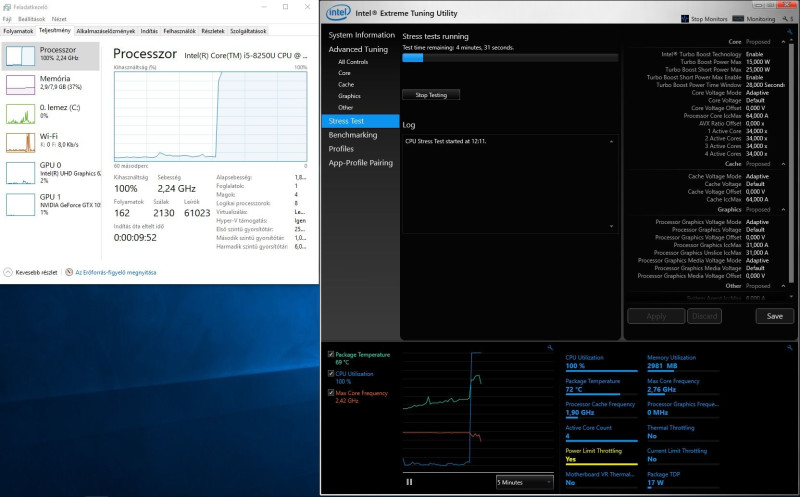Open App-Profile Pairing in XTU sidebar
Viewport: 800px width, 497px height.
tap(361, 163)
